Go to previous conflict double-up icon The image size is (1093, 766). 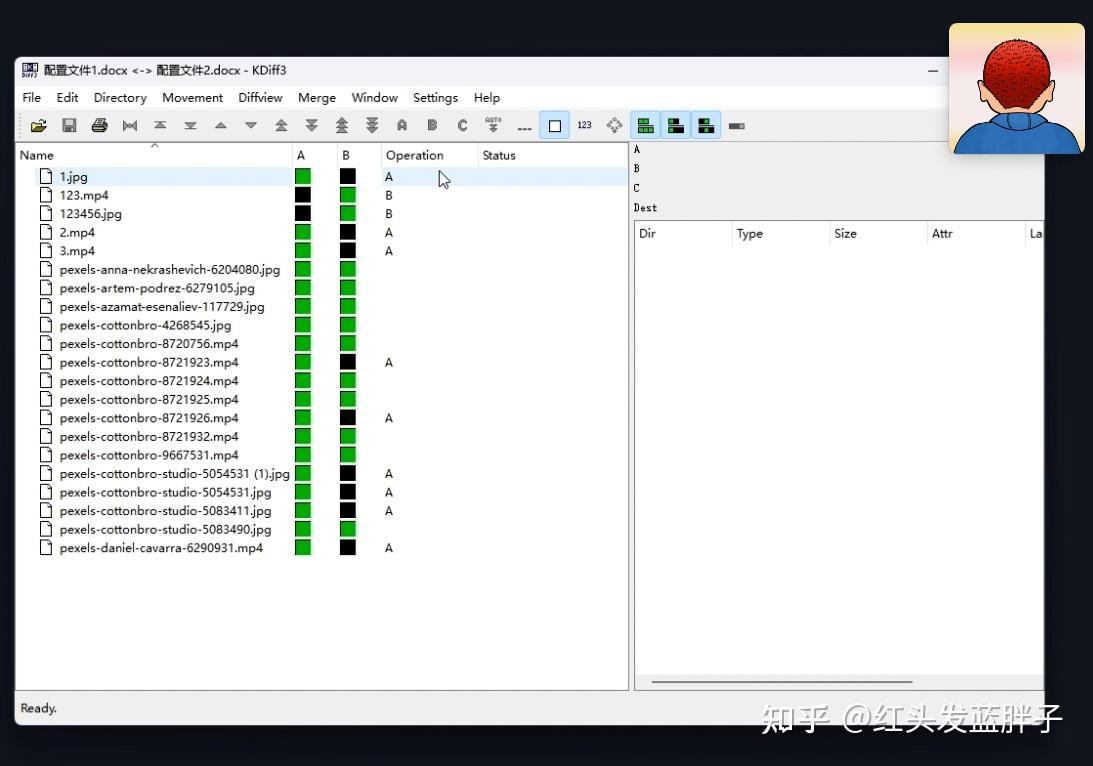point(281,125)
